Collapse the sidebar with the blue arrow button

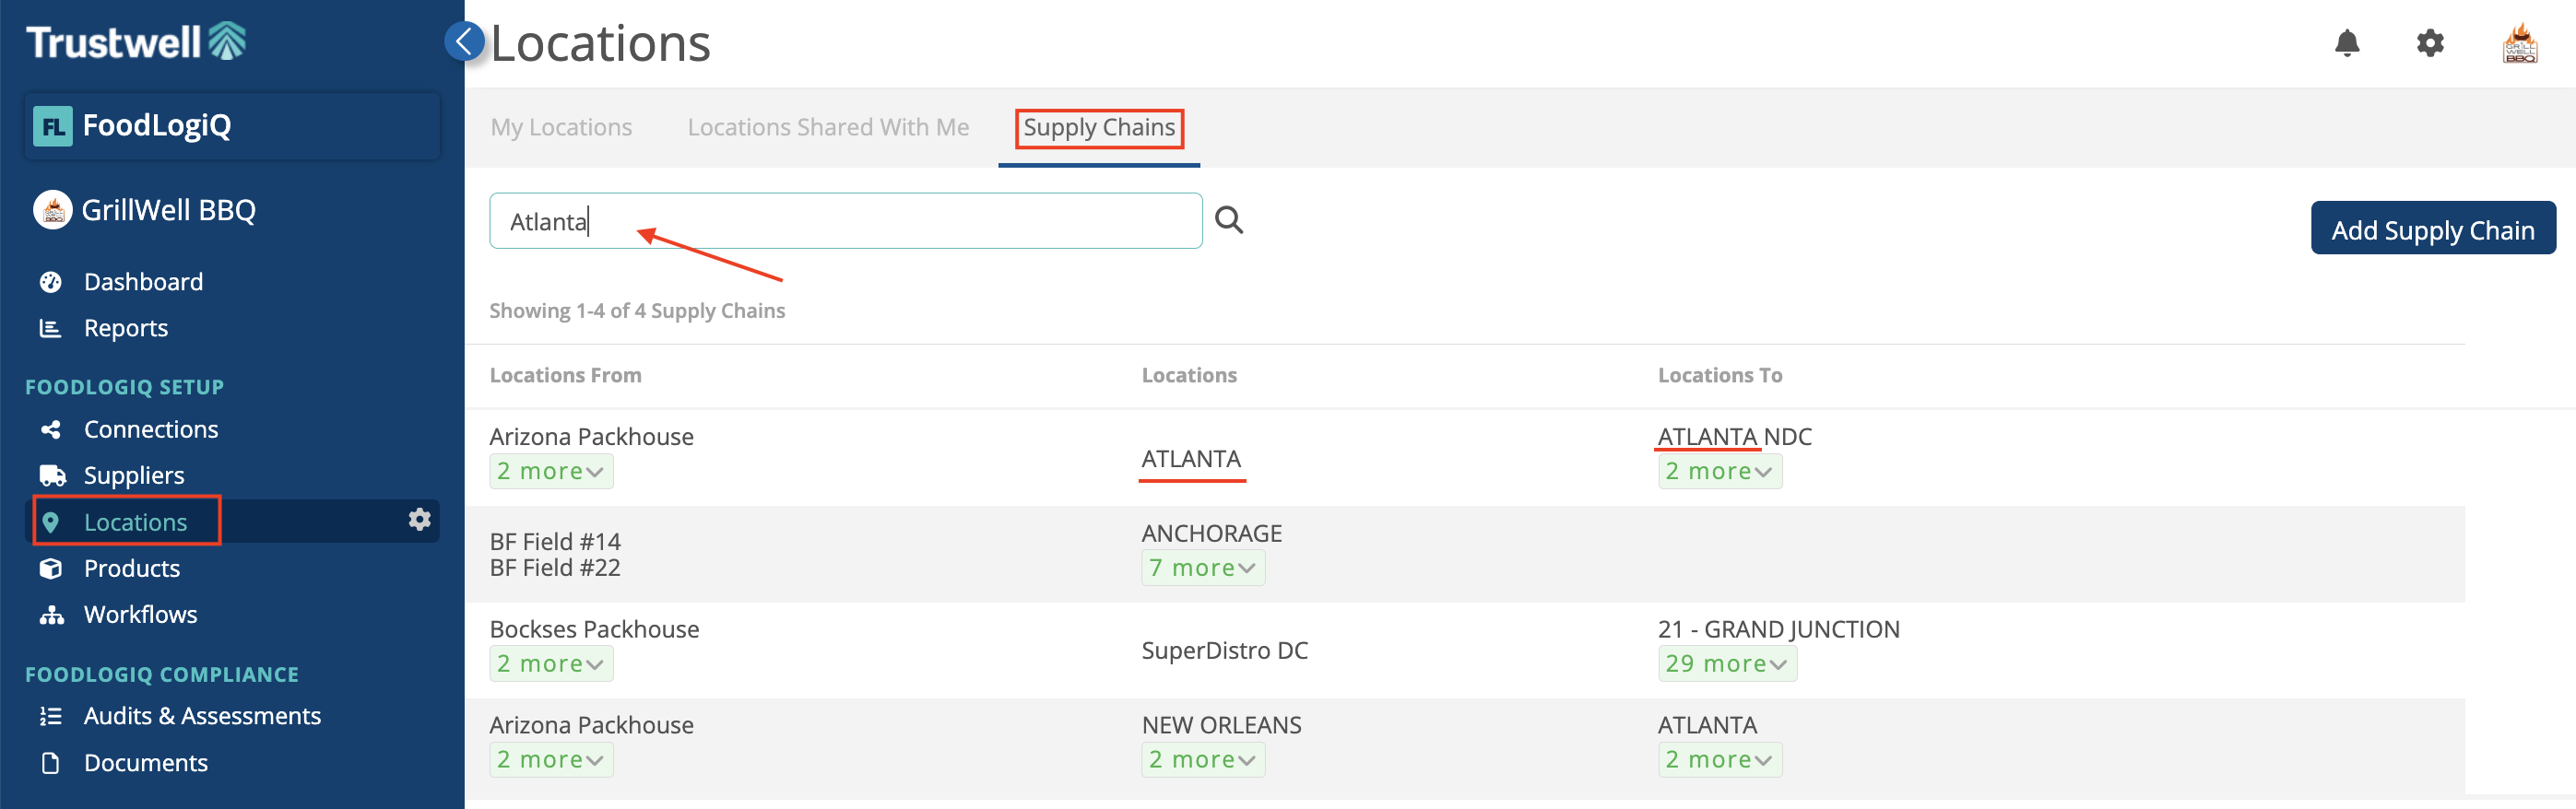[464, 41]
